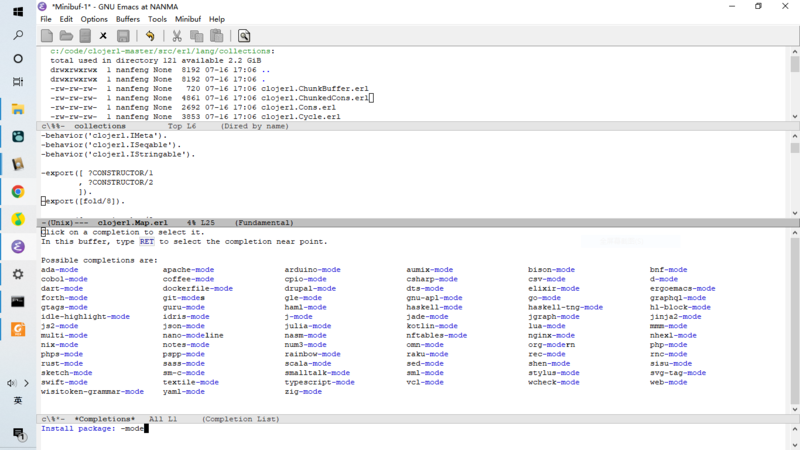Click the New File toolbar icon
This screenshot has width=800, height=450.
47,36
